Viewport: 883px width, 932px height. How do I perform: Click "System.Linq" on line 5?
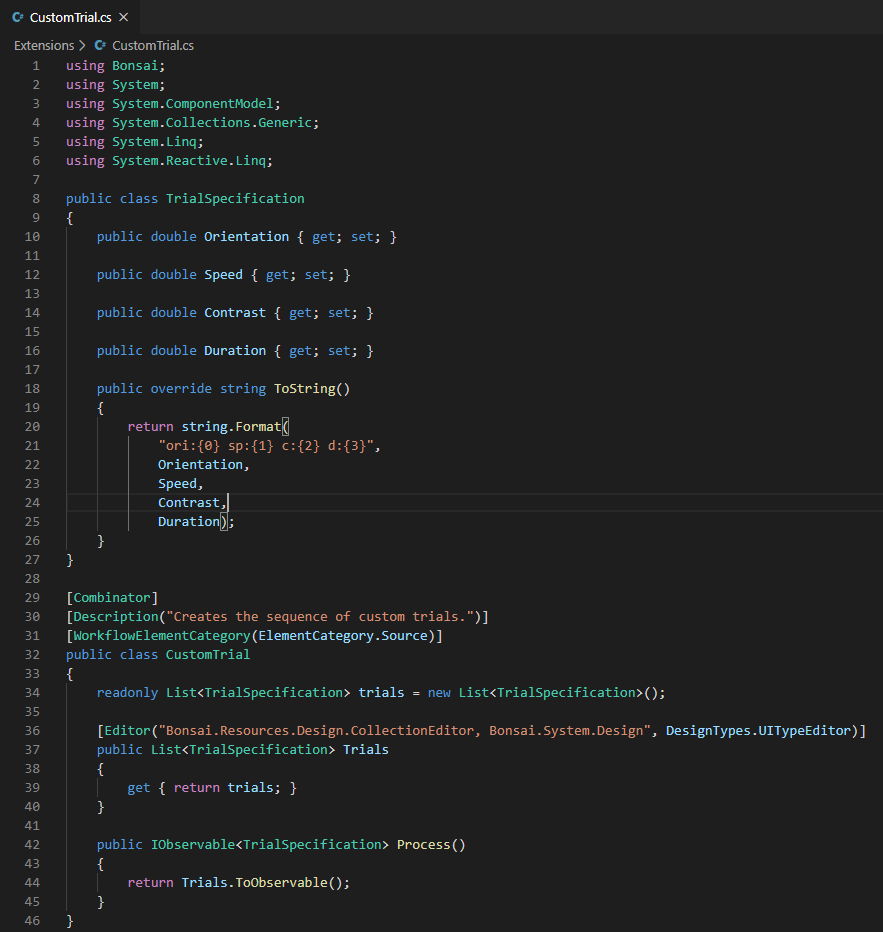click(154, 141)
